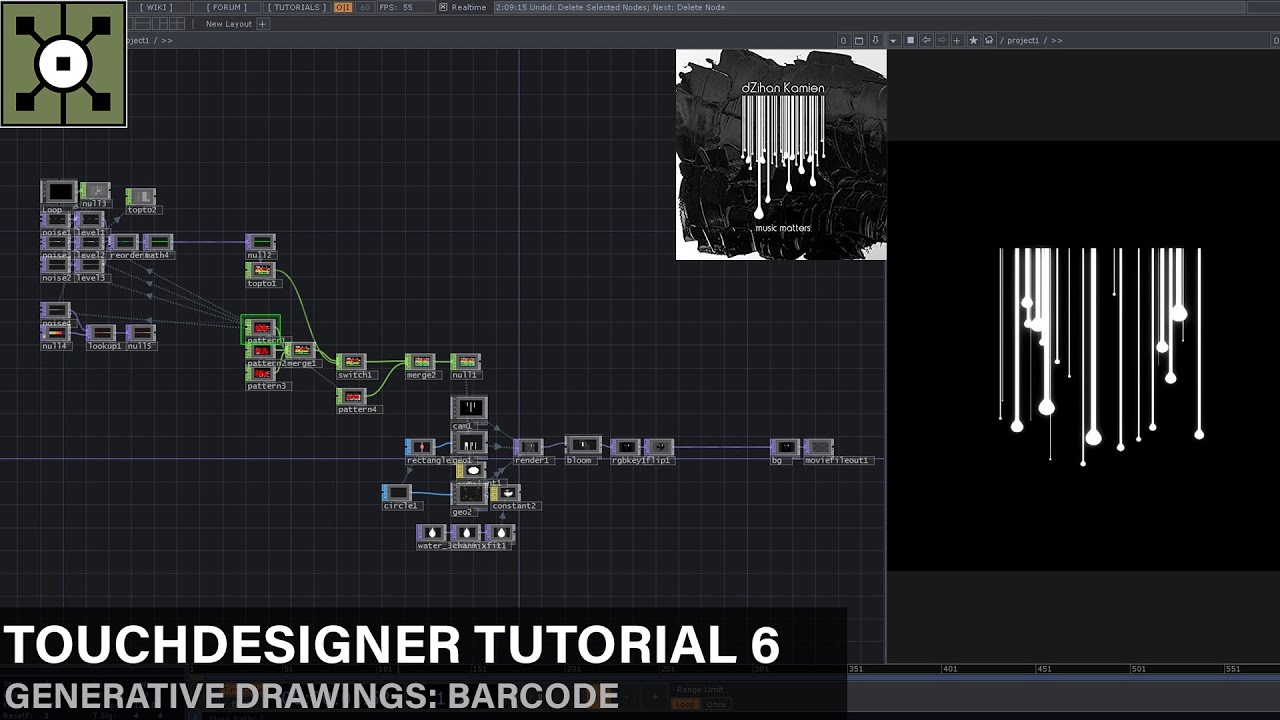Select the cam1 camera node
Viewport: 1280px width, 720px height.
[468, 408]
